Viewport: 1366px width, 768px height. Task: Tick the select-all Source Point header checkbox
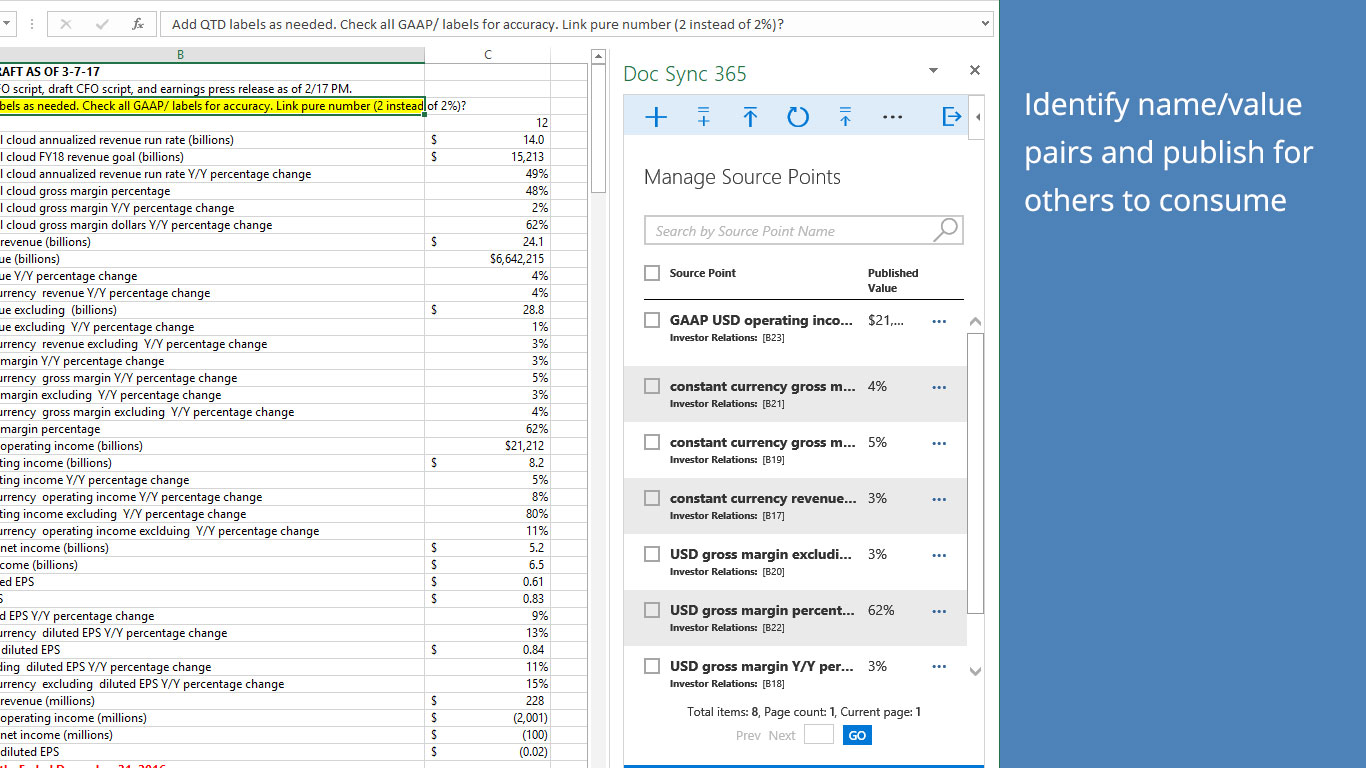click(652, 273)
